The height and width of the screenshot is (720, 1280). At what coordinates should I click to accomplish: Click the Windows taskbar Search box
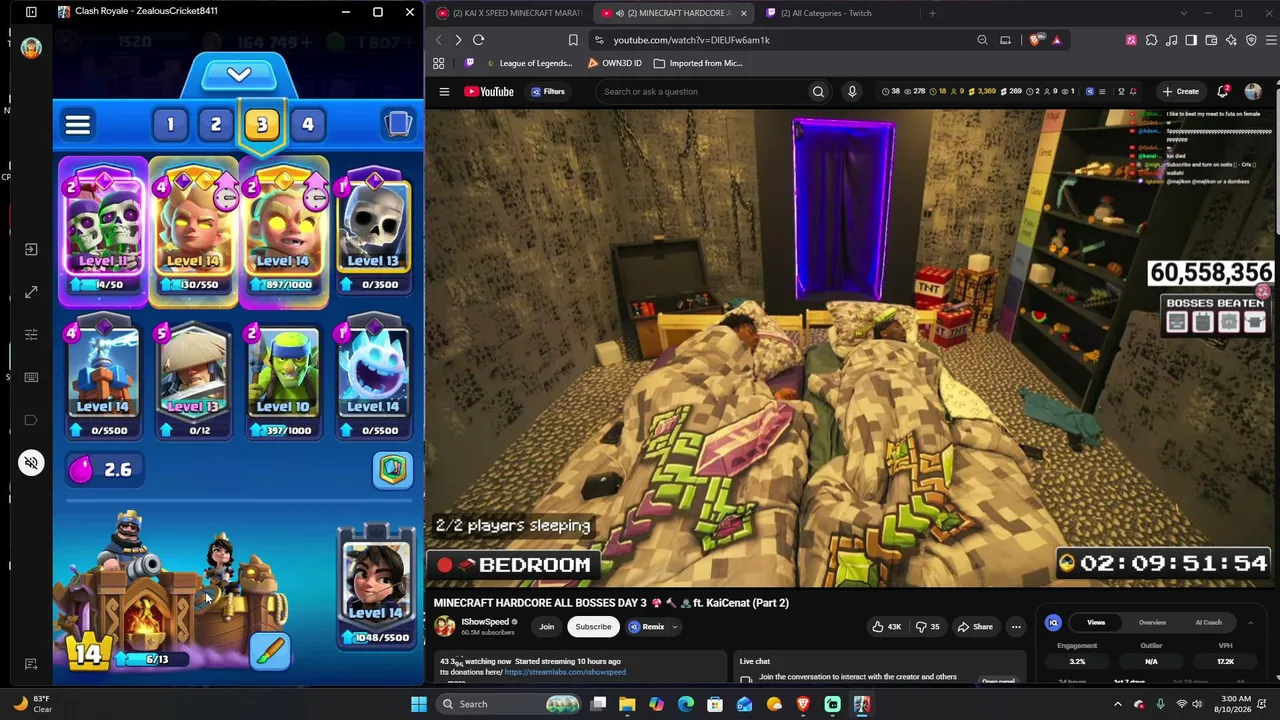pos(510,704)
